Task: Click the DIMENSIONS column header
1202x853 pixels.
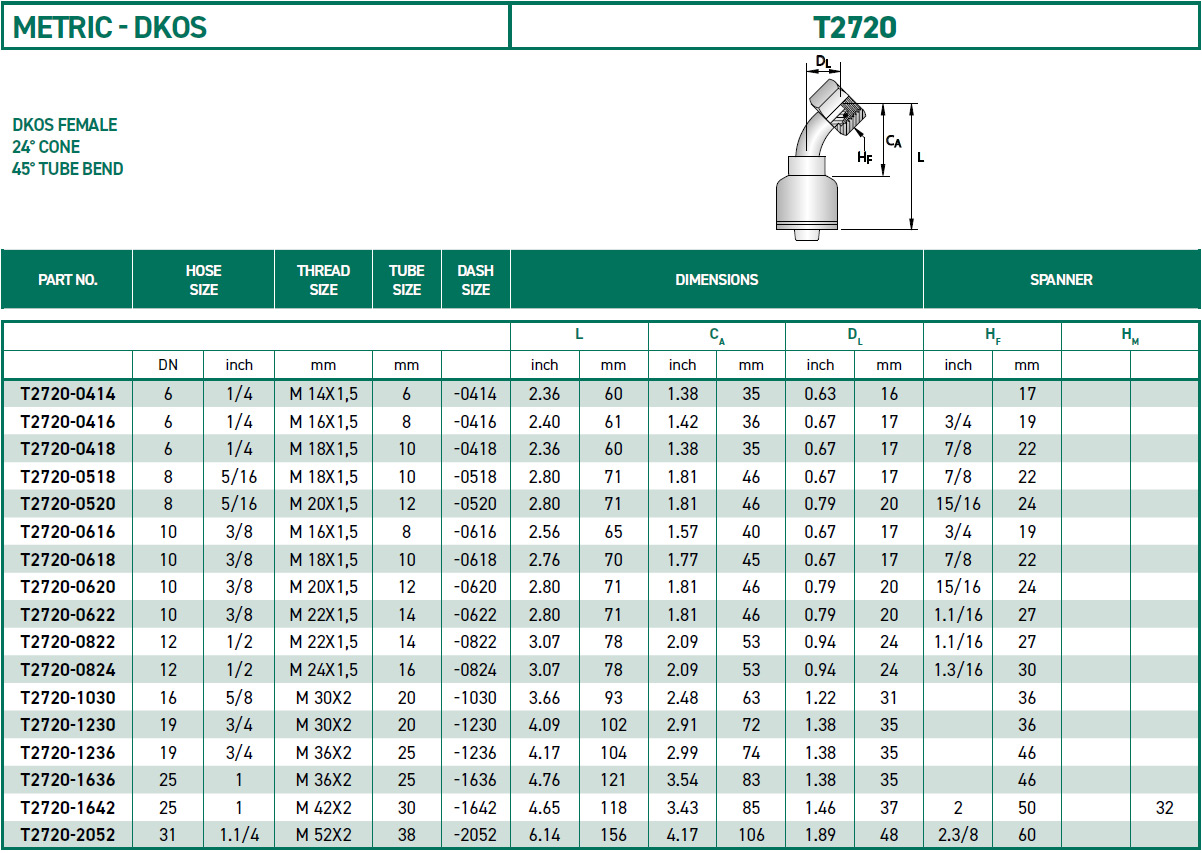Action: (717, 280)
